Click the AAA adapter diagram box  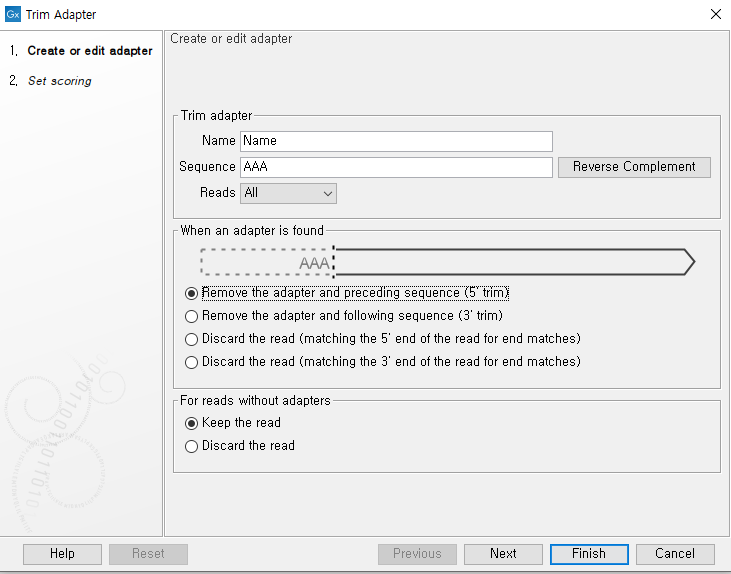click(267, 262)
